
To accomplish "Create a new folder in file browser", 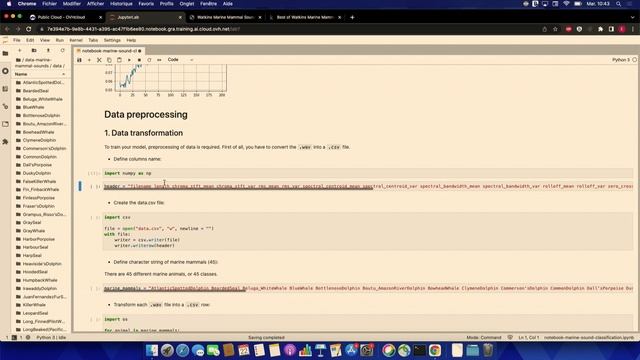I will 34,50.
